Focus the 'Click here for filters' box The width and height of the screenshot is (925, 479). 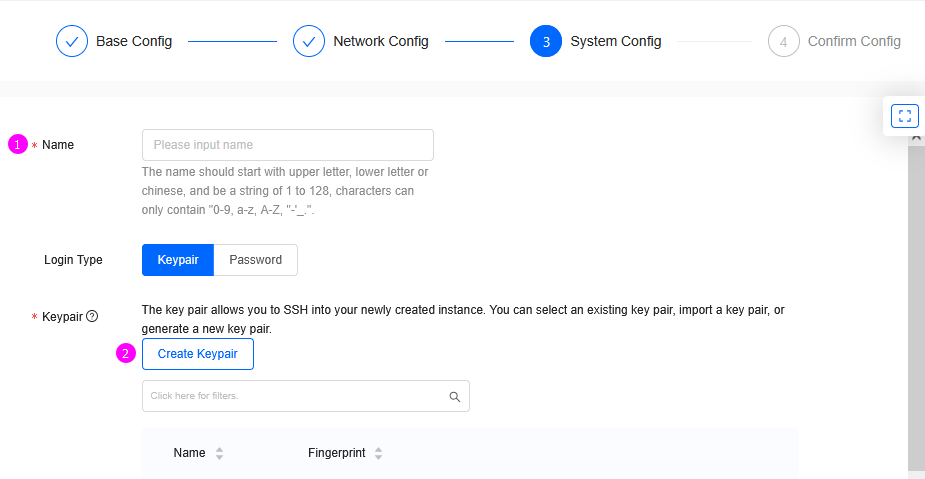[306, 396]
